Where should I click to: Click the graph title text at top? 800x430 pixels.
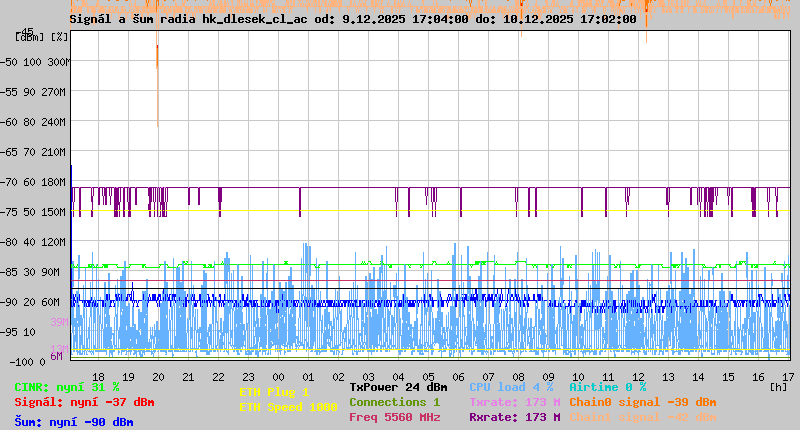tap(353, 19)
